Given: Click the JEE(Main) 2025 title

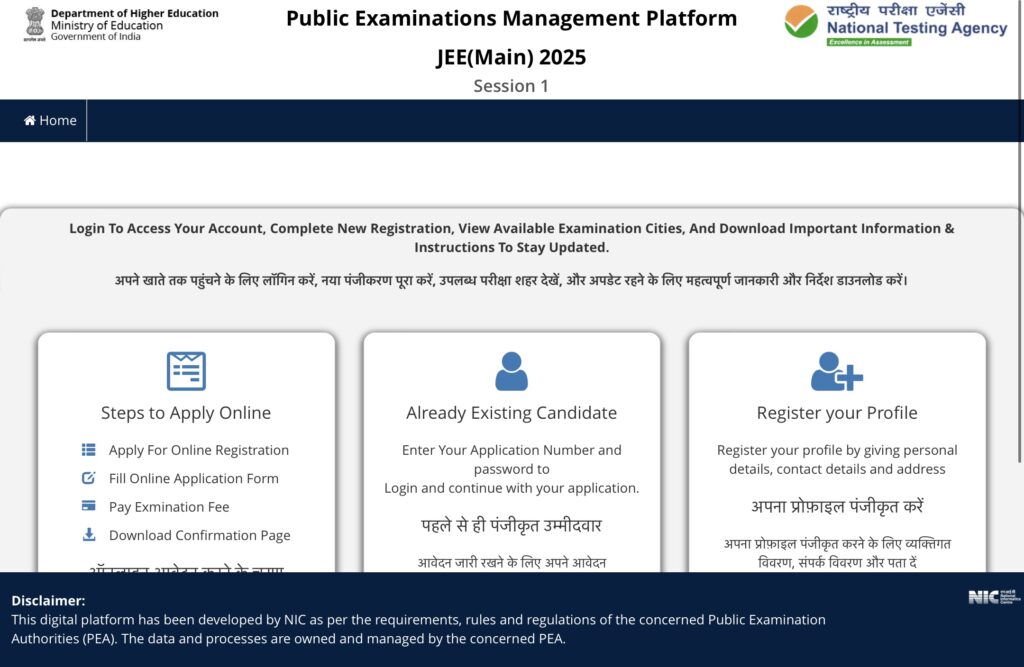Looking at the screenshot, I should pos(511,57).
